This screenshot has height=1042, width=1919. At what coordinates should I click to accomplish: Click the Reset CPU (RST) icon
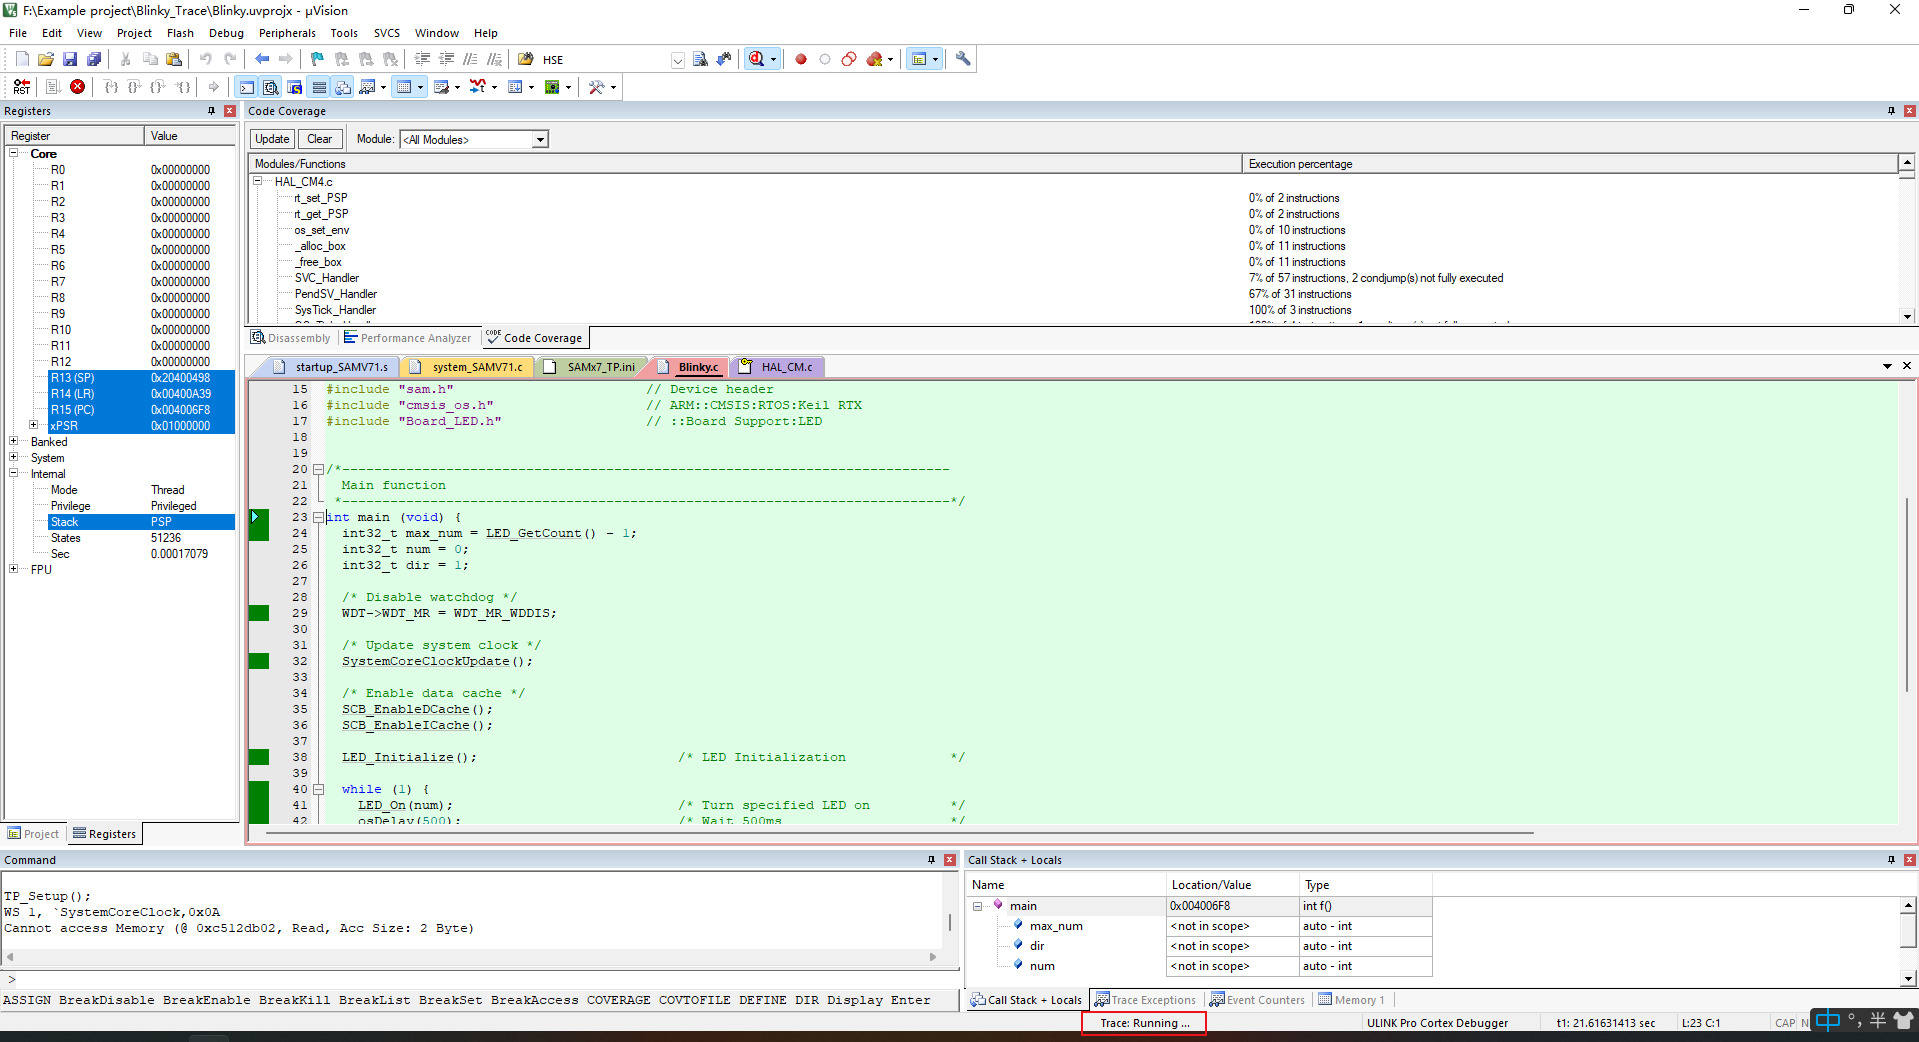(x=22, y=87)
